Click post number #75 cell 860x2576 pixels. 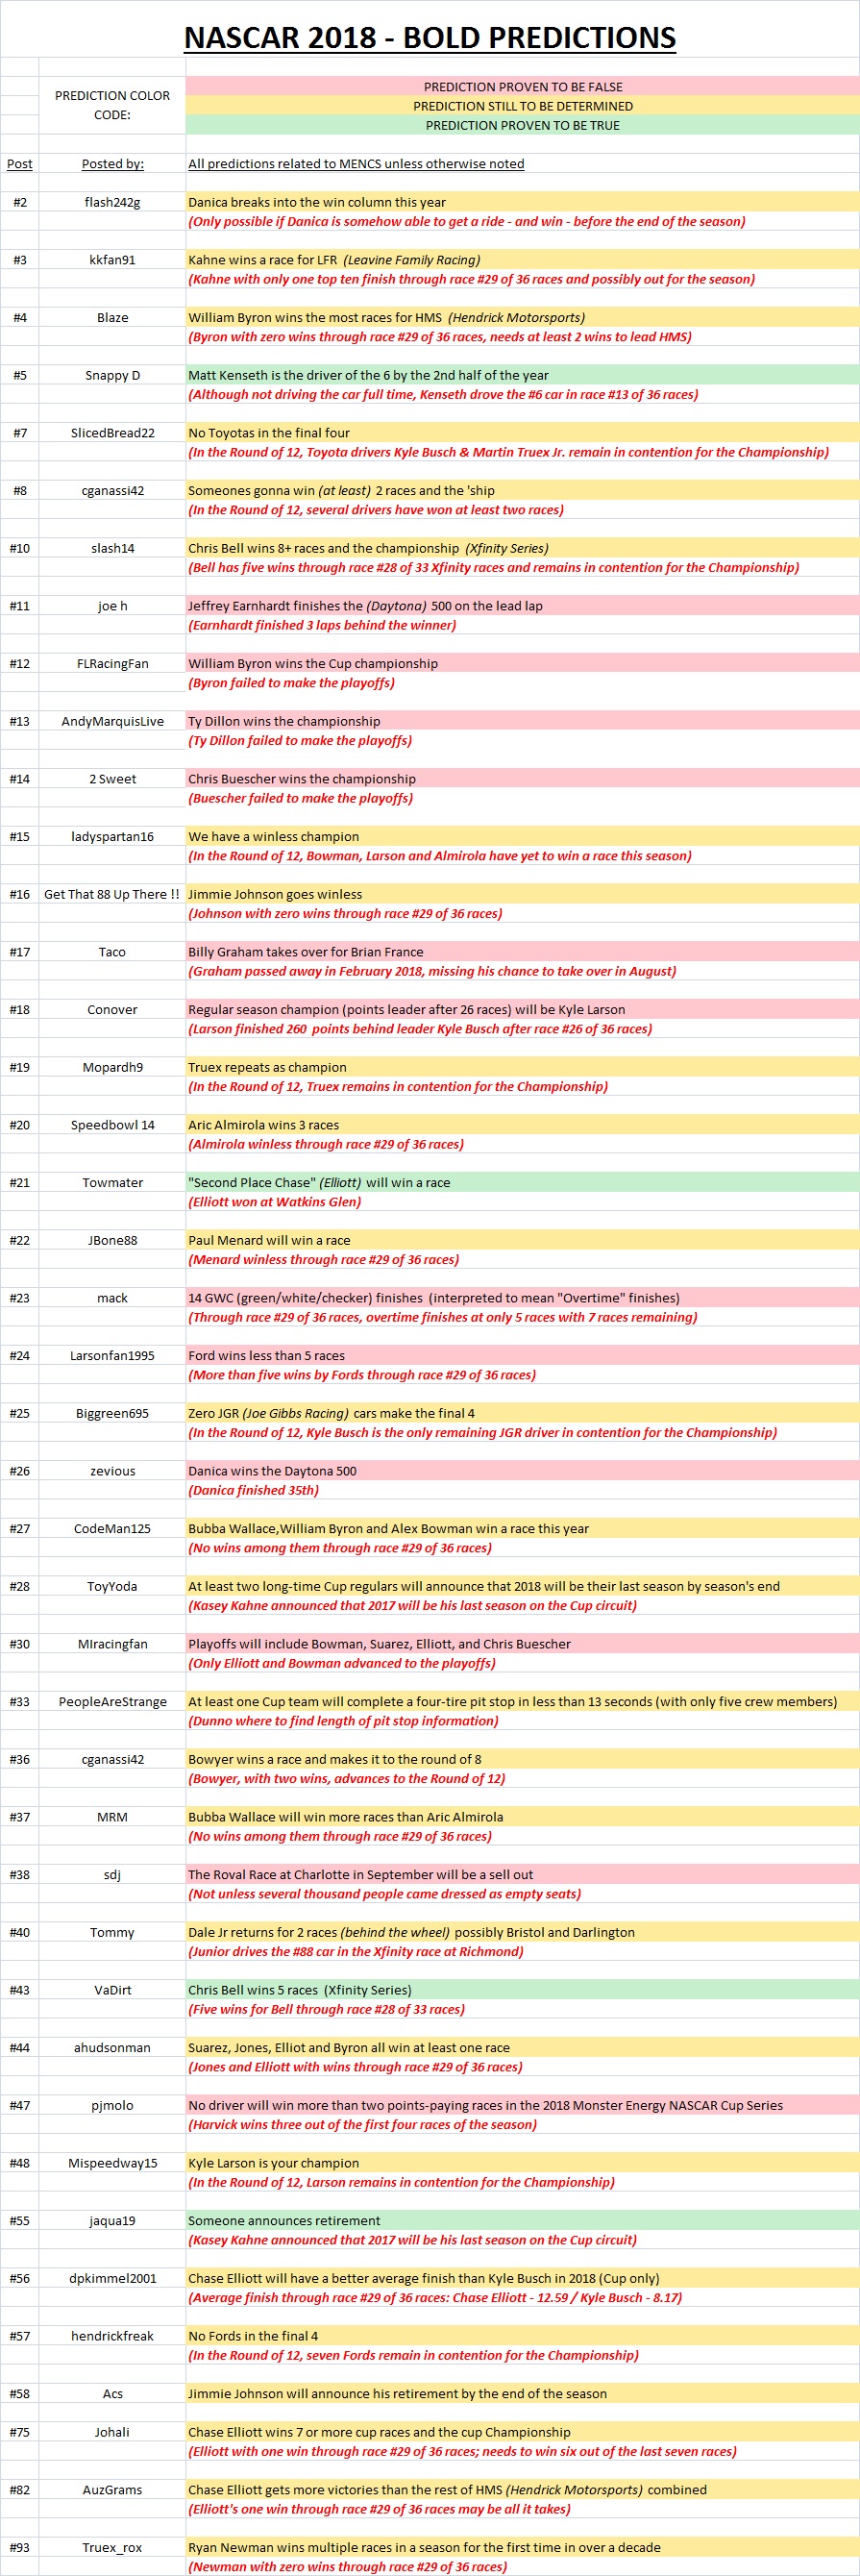coord(20,2432)
